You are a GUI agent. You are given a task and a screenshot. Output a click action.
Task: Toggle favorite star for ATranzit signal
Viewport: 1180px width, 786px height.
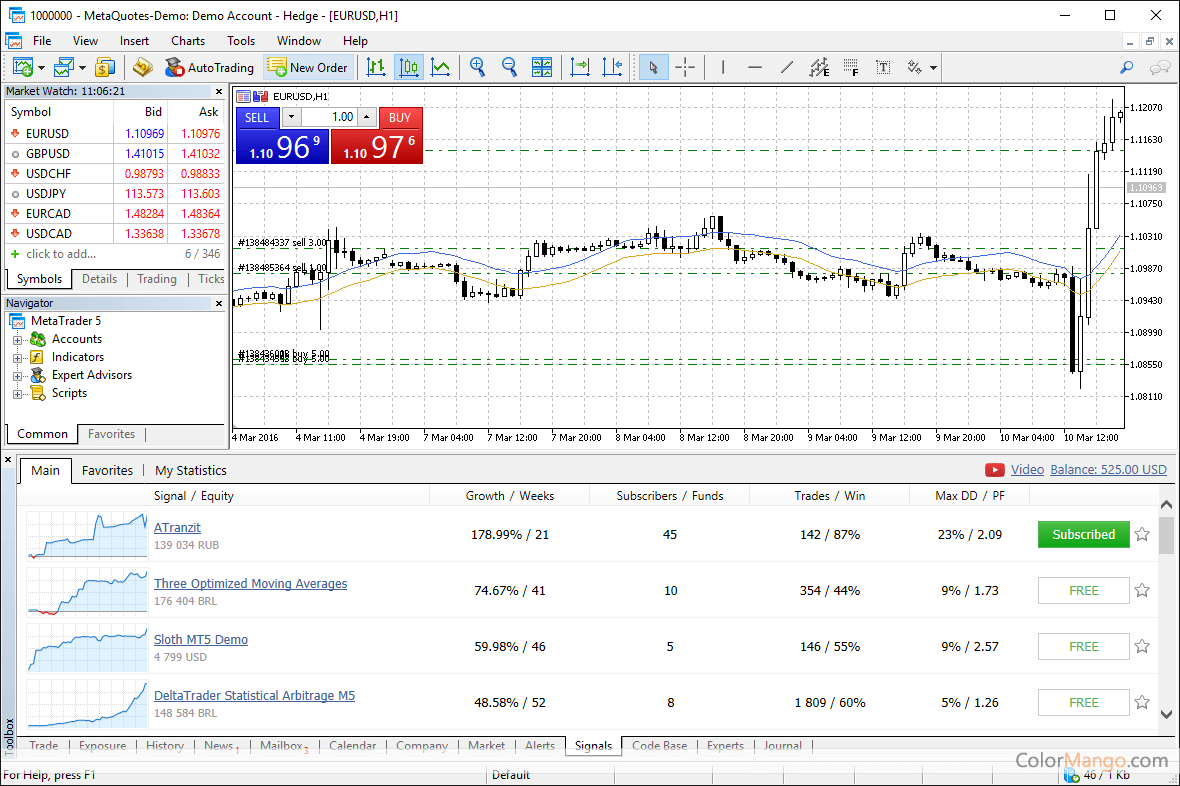coord(1142,534)
